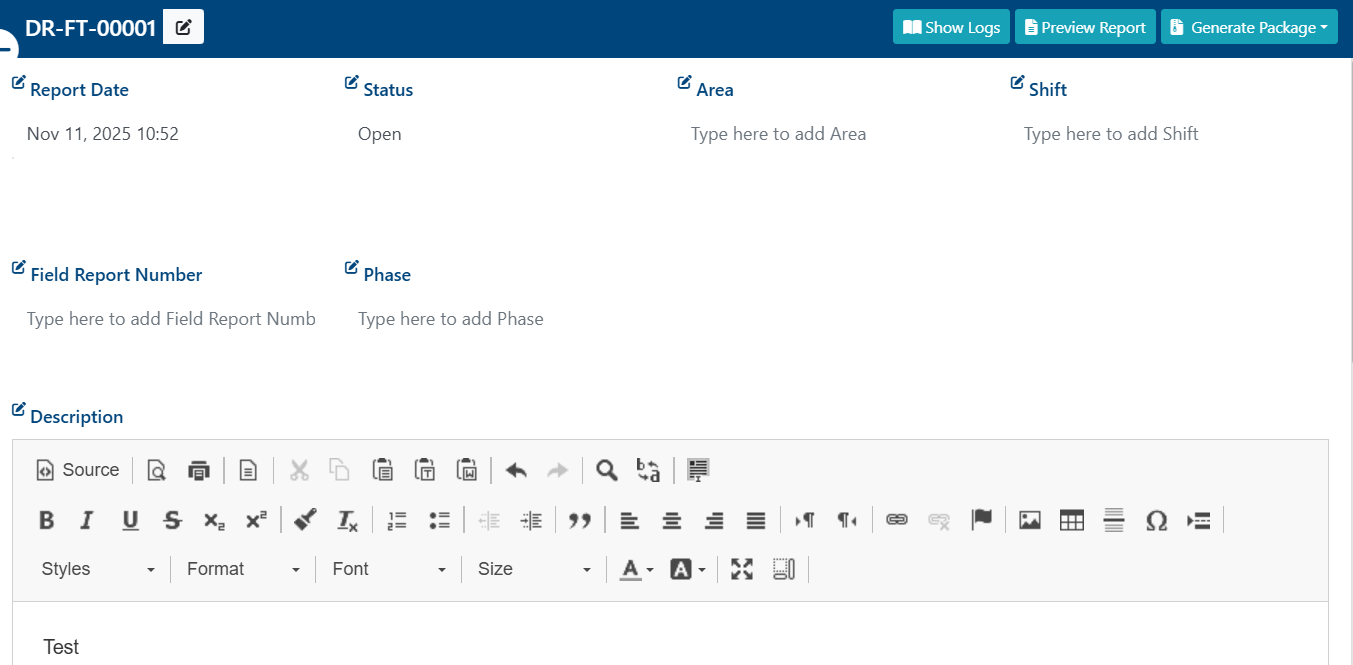
Task: Insert a hyperlink
Action: coord(897,520)
